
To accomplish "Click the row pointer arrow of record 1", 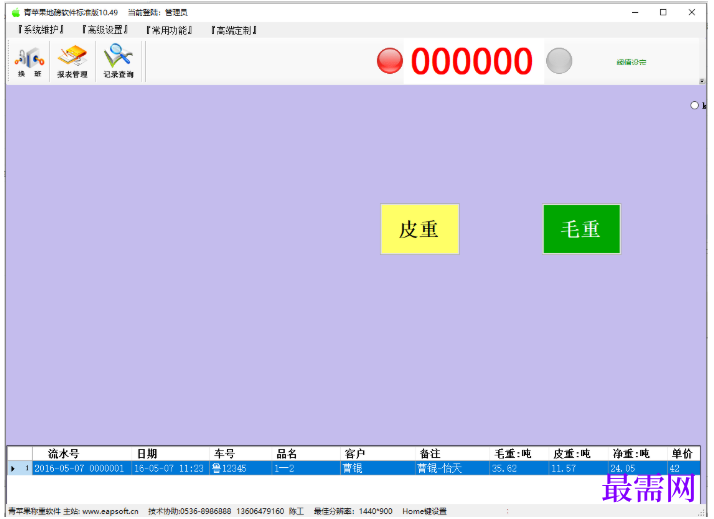I will (x=13, y=468).
